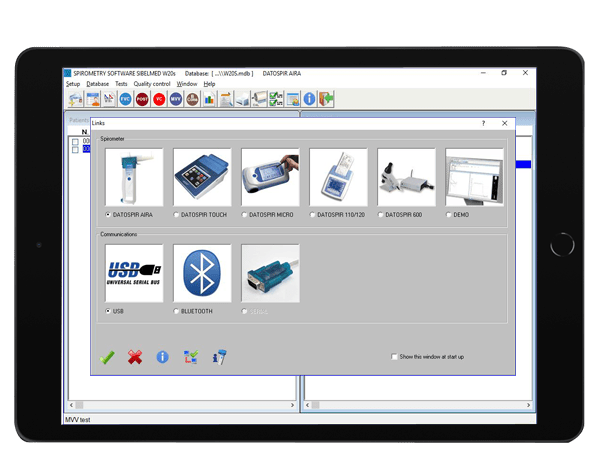
Task: Click the DATOSPIR MICRO device image
Action: point(271,177)
